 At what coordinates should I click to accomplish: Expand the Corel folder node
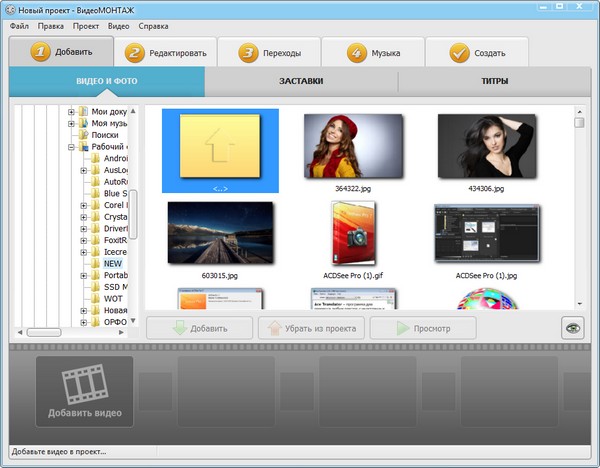tap(84, 205)
